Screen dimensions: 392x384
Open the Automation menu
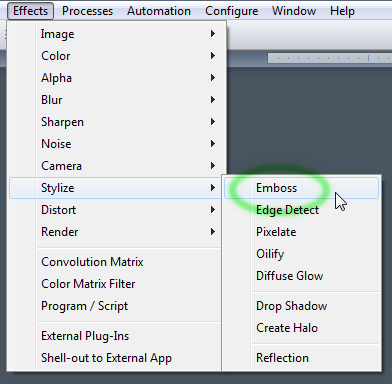159,11
